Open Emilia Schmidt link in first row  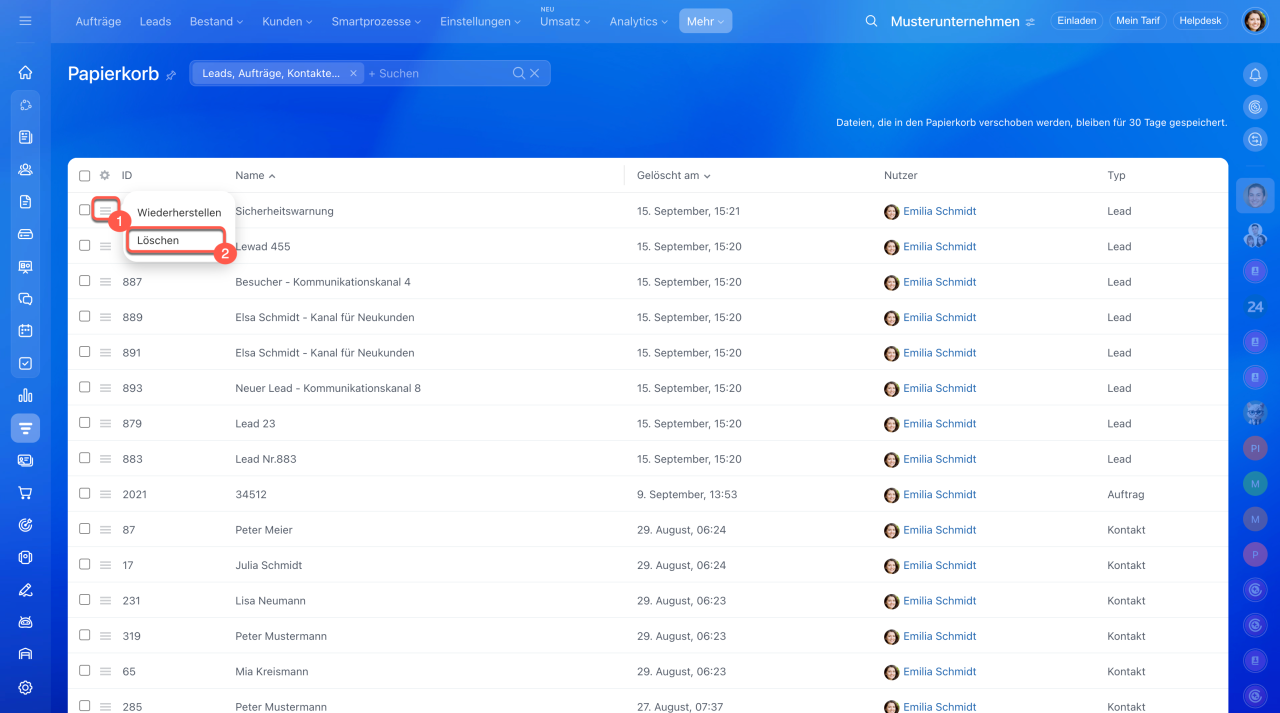pyautogui.click(x=939, y=211)
